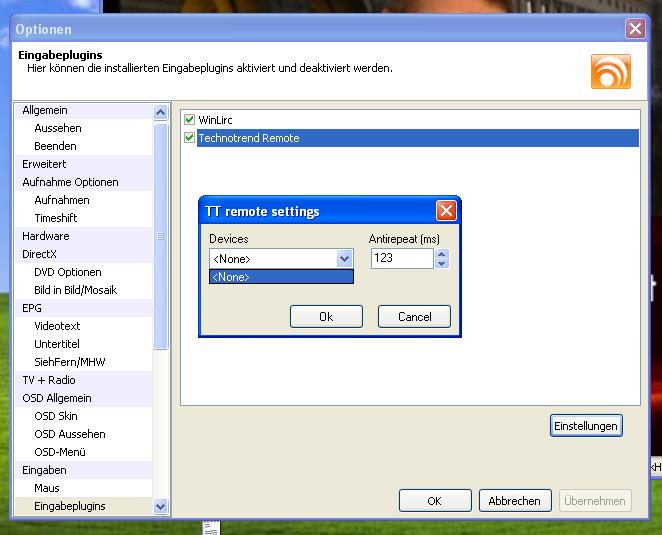The height and width of the screenshot is (535, 662).
Task: Click the Antirepeat (ms) value field
Action: tap(402, 258)
